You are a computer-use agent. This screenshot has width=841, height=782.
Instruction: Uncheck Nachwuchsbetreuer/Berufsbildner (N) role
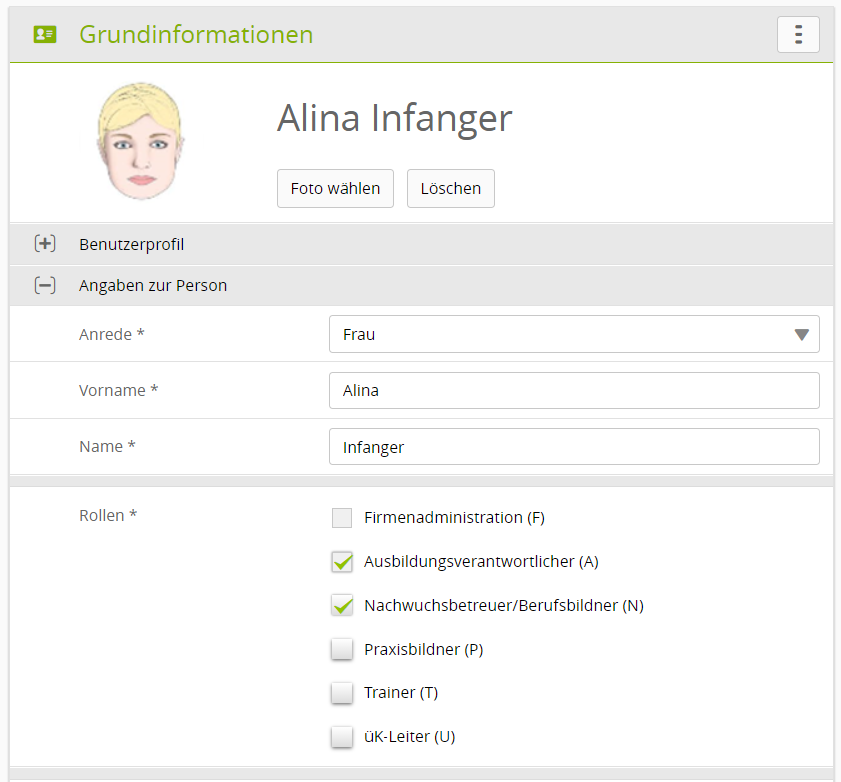pos(342,606)
